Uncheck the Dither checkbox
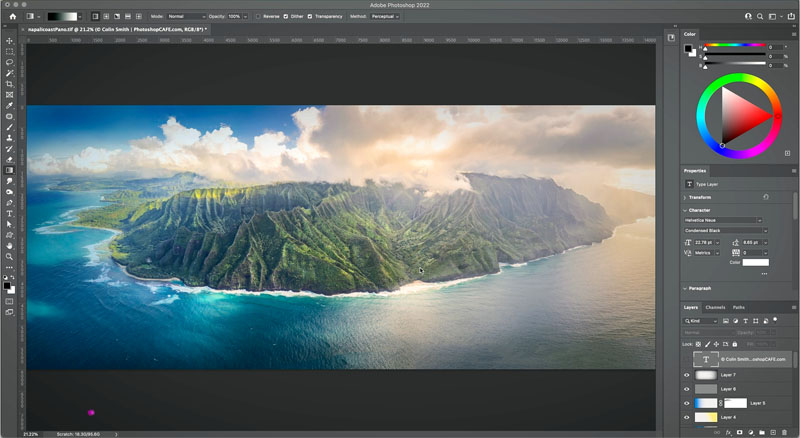Image resolution: width=800 pixels, height=438 pixels. tap(286, 16)
